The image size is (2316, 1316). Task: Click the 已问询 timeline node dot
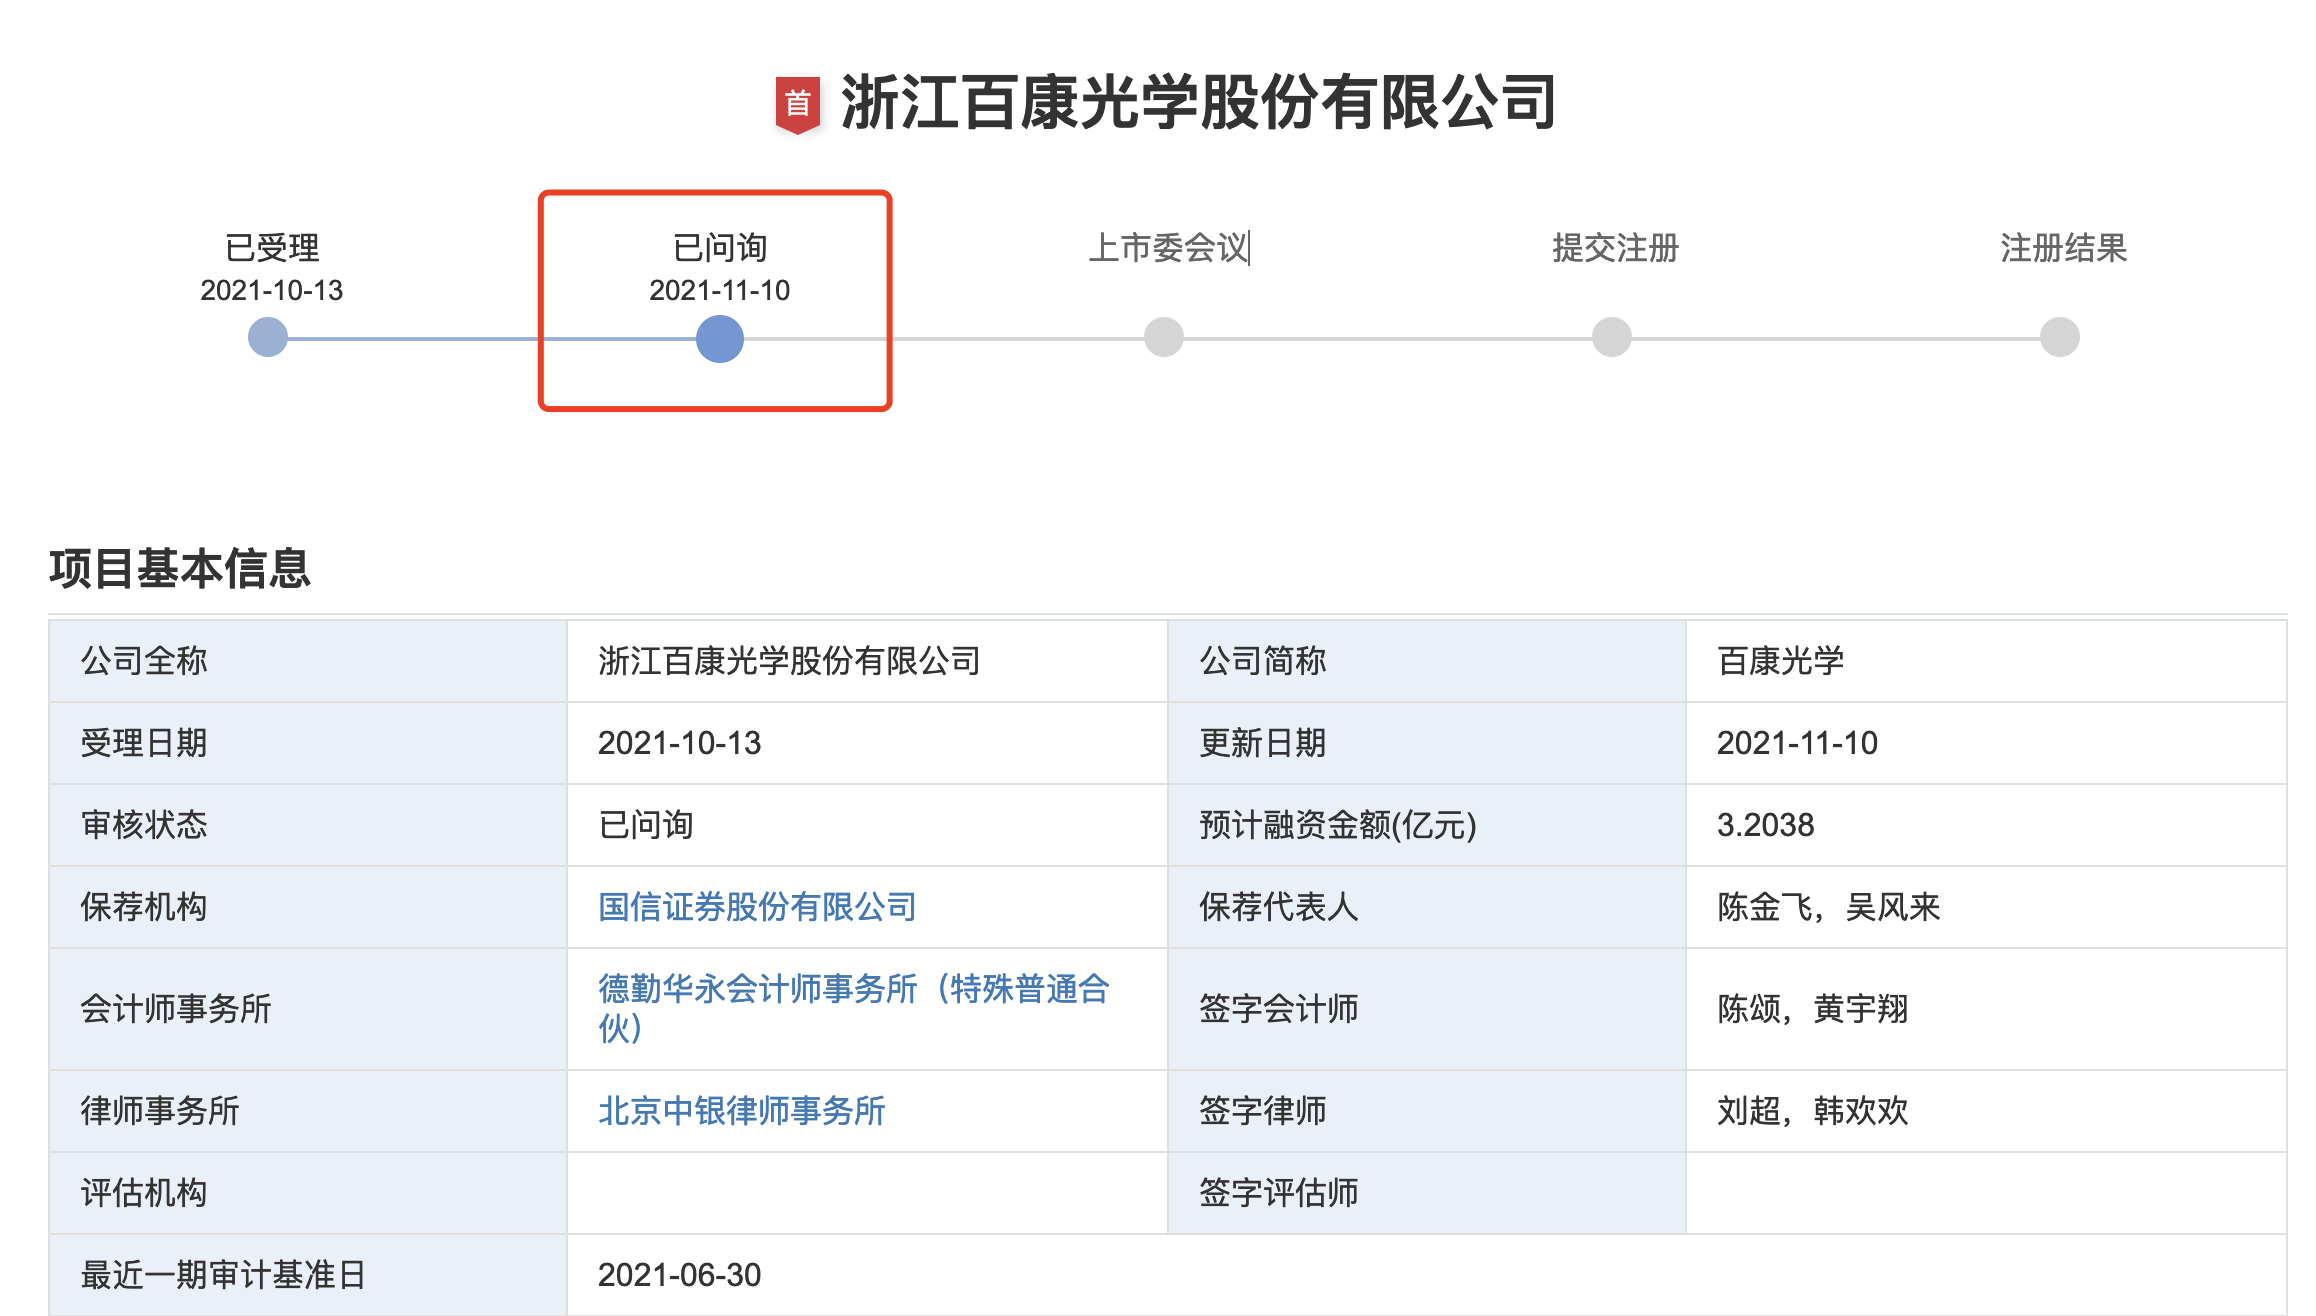tap(720, 338)
